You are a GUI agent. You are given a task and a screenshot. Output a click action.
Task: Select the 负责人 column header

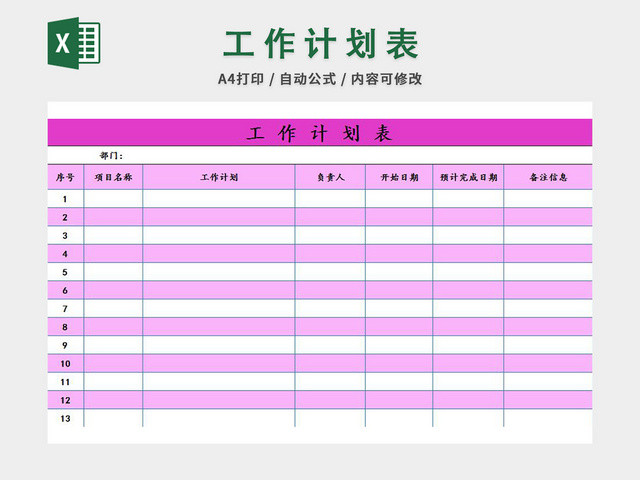(330, 177)
